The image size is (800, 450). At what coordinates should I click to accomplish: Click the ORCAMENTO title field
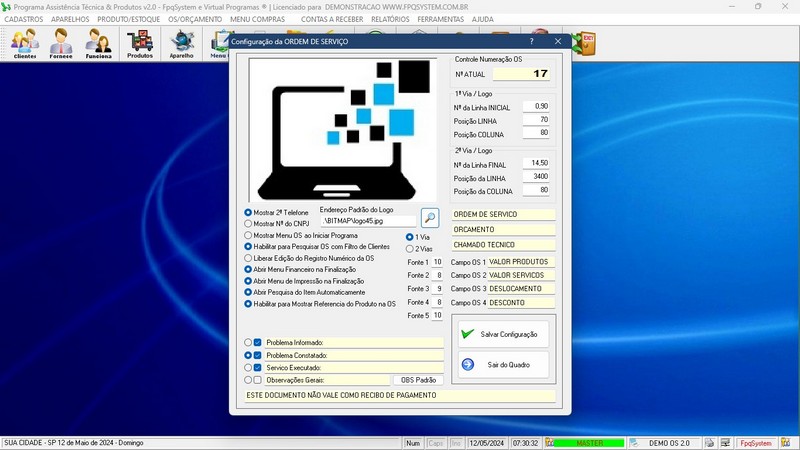[x=504, y=230]
